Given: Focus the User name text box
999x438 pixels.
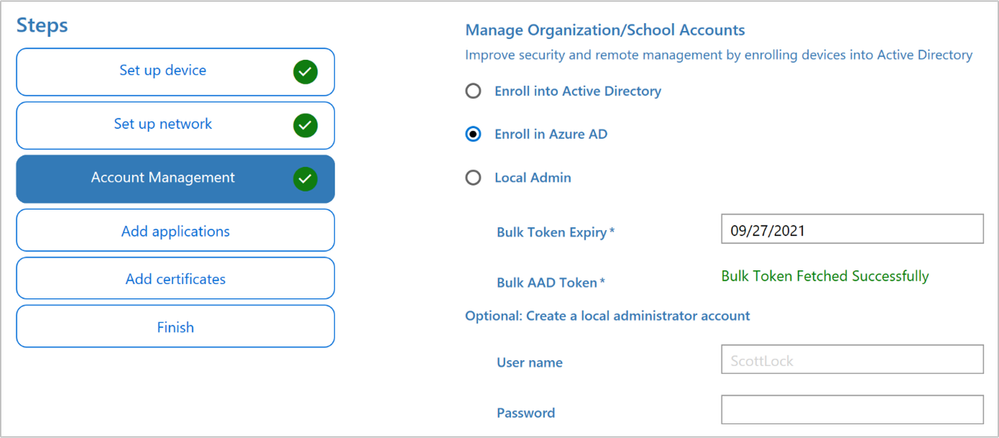Looking at the screenshot, I should [852, 360].
